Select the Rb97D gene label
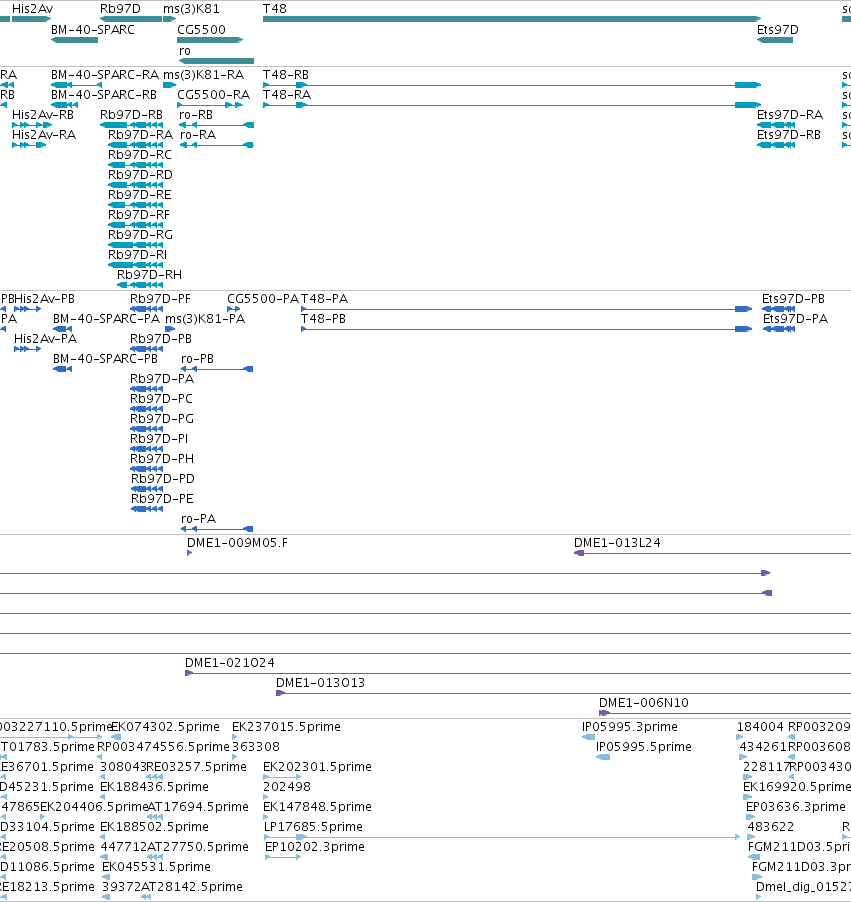The height and width of the screenshot is (902, 851). tap(120, 9)
